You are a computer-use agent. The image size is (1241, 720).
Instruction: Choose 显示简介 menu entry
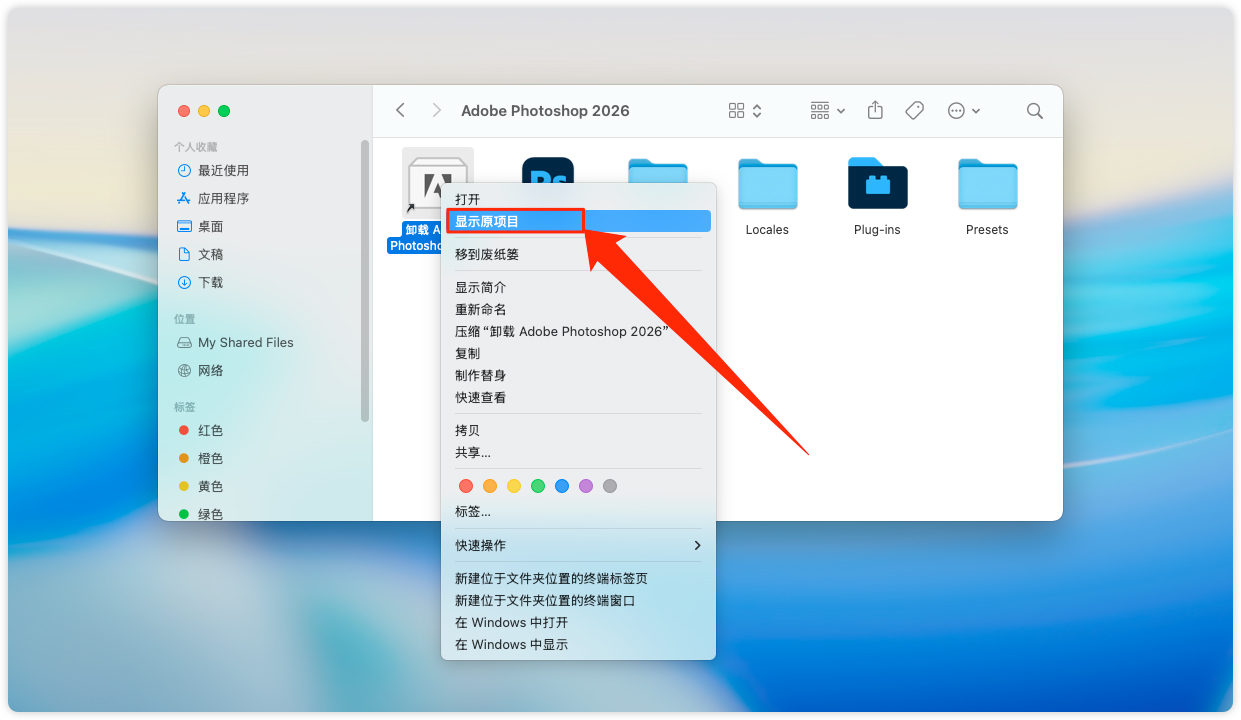(x=481, y=287)
